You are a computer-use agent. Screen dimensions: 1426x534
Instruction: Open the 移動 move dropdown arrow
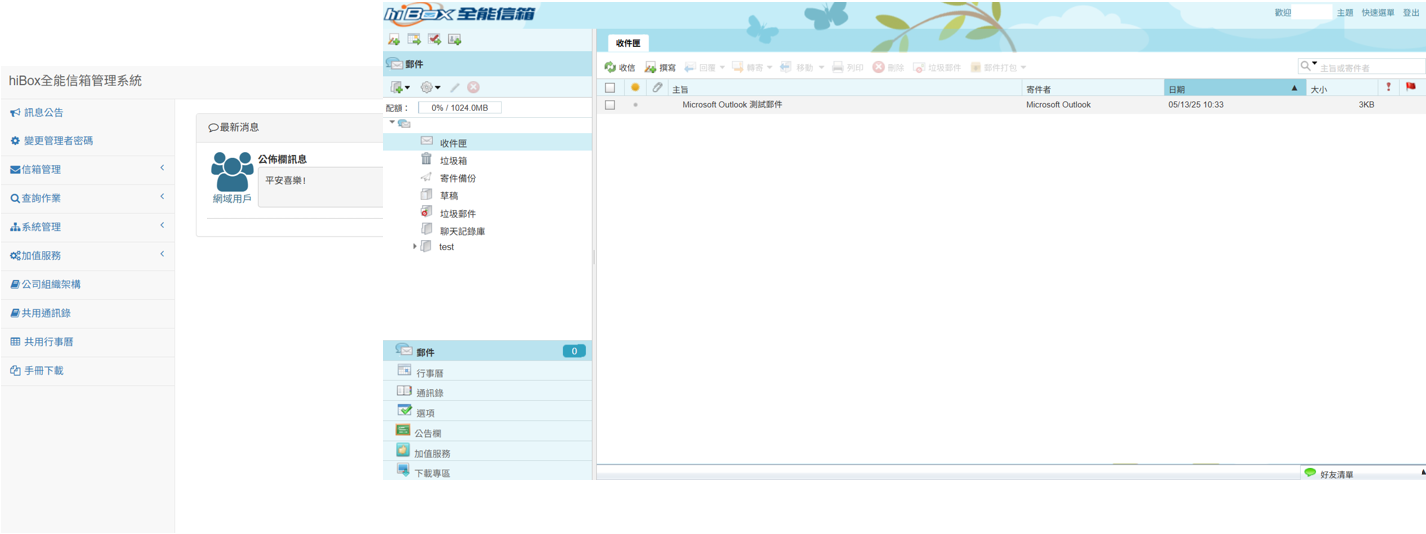click(x=822, y=68)
